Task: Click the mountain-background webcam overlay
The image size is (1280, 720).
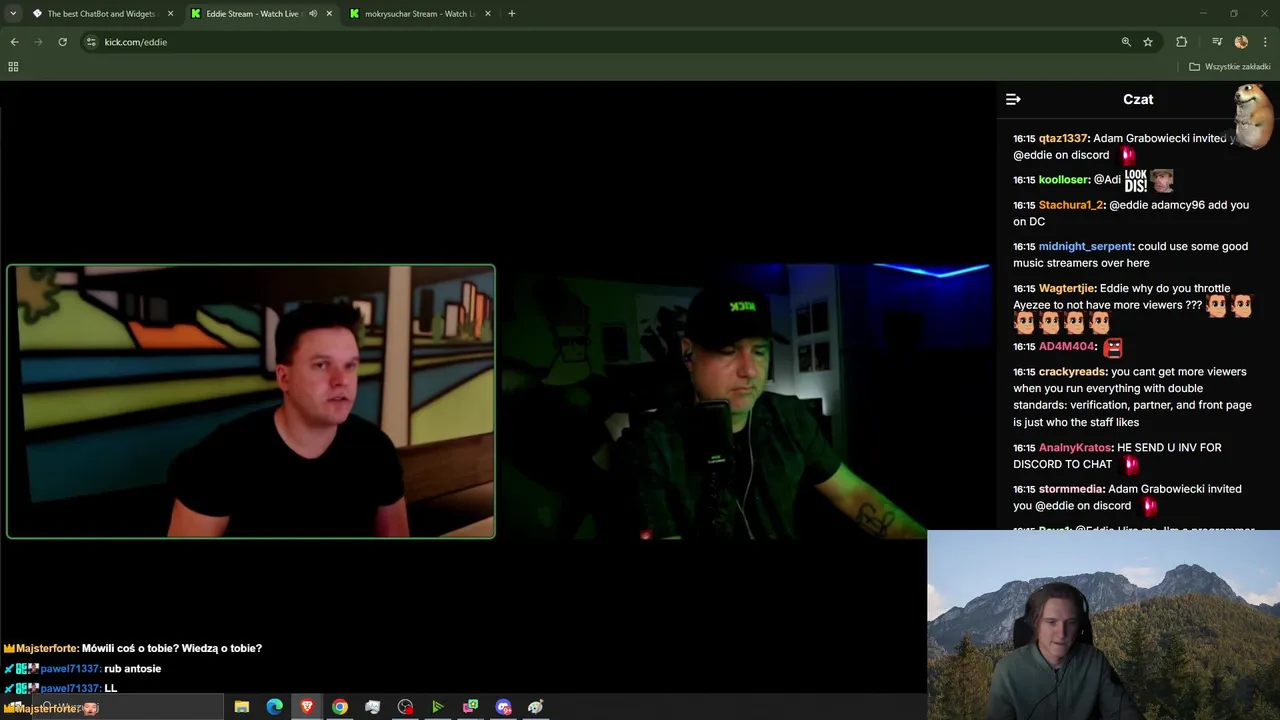Action: click(1103, 625)
